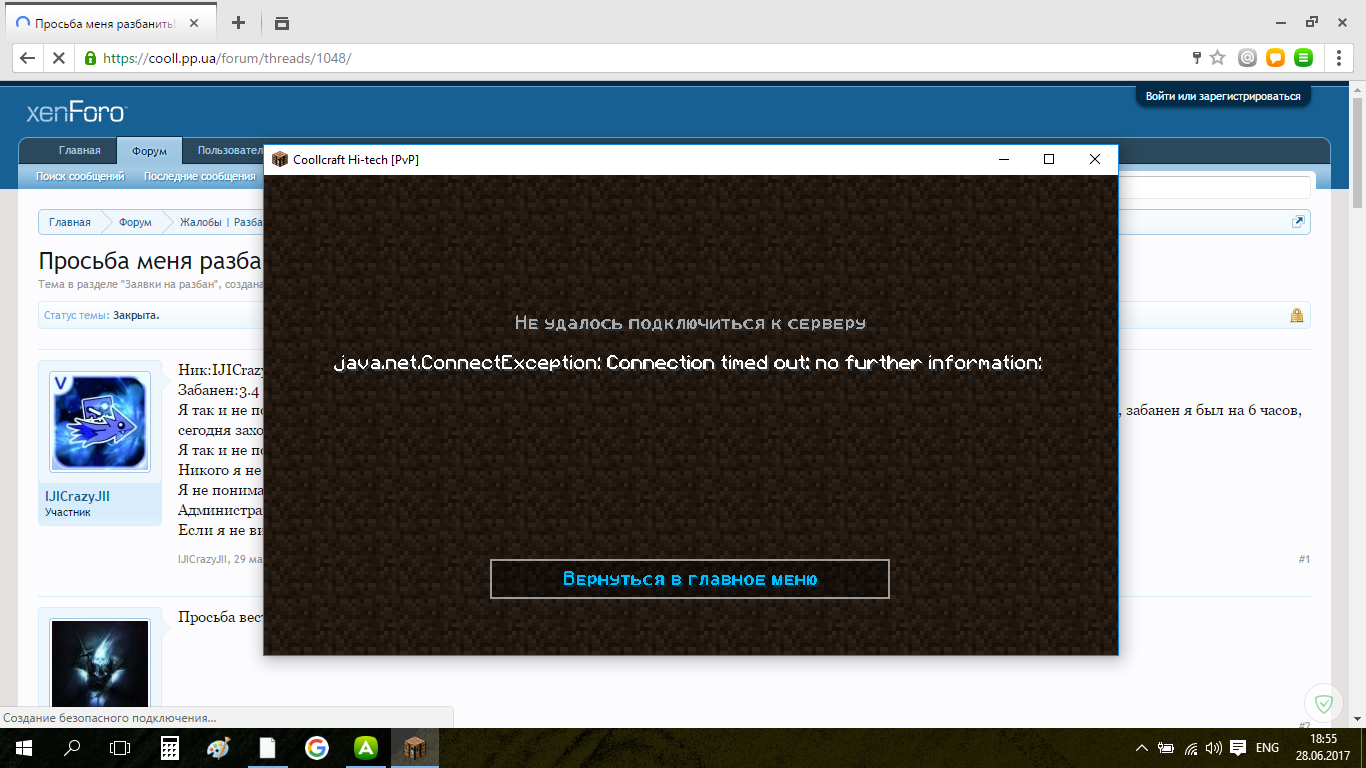Image resolution: width=1366 pixels, height=768 pixels.
Task: Click Войти или зарегистрироваться link
Action: [1223, 96]
